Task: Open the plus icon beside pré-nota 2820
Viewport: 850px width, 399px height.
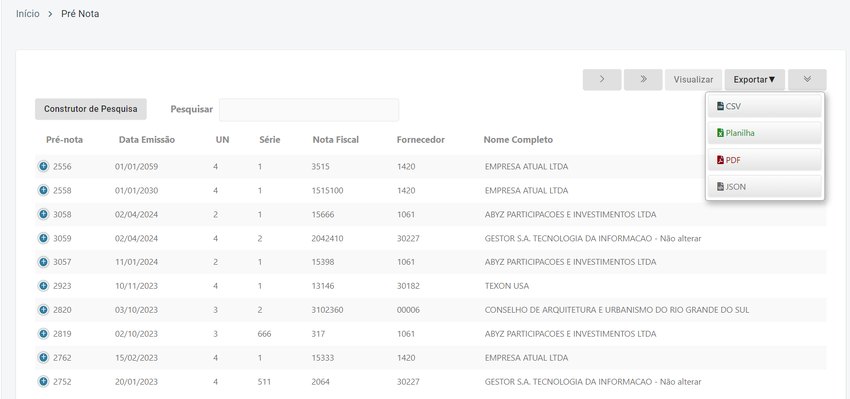Action: point(43,310)
